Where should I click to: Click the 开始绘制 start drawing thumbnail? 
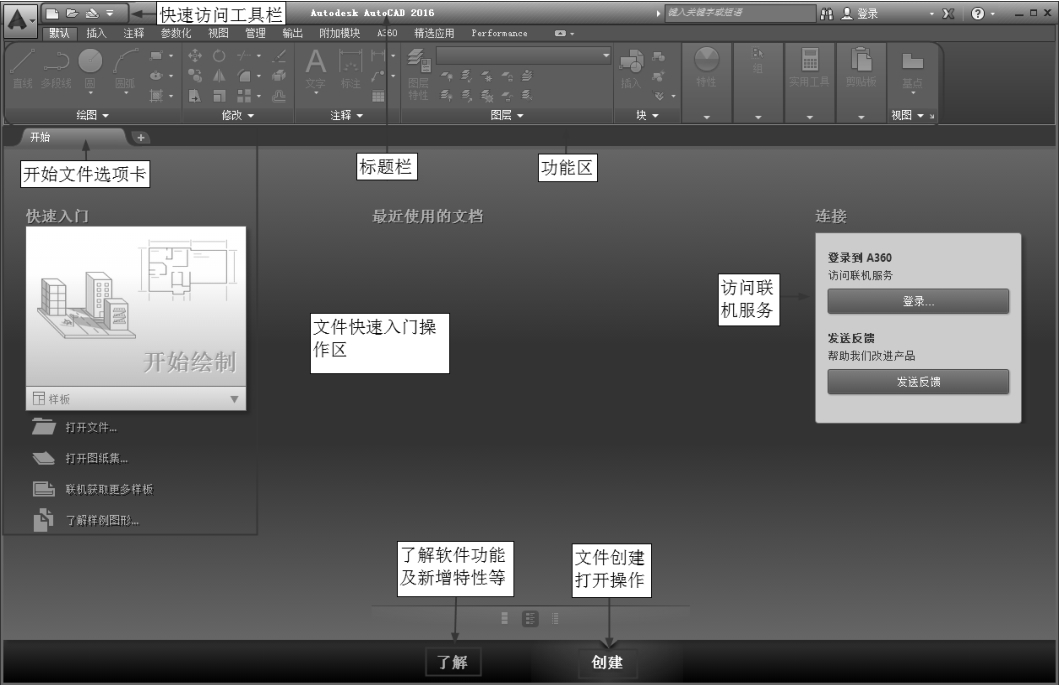coord(136,306)
